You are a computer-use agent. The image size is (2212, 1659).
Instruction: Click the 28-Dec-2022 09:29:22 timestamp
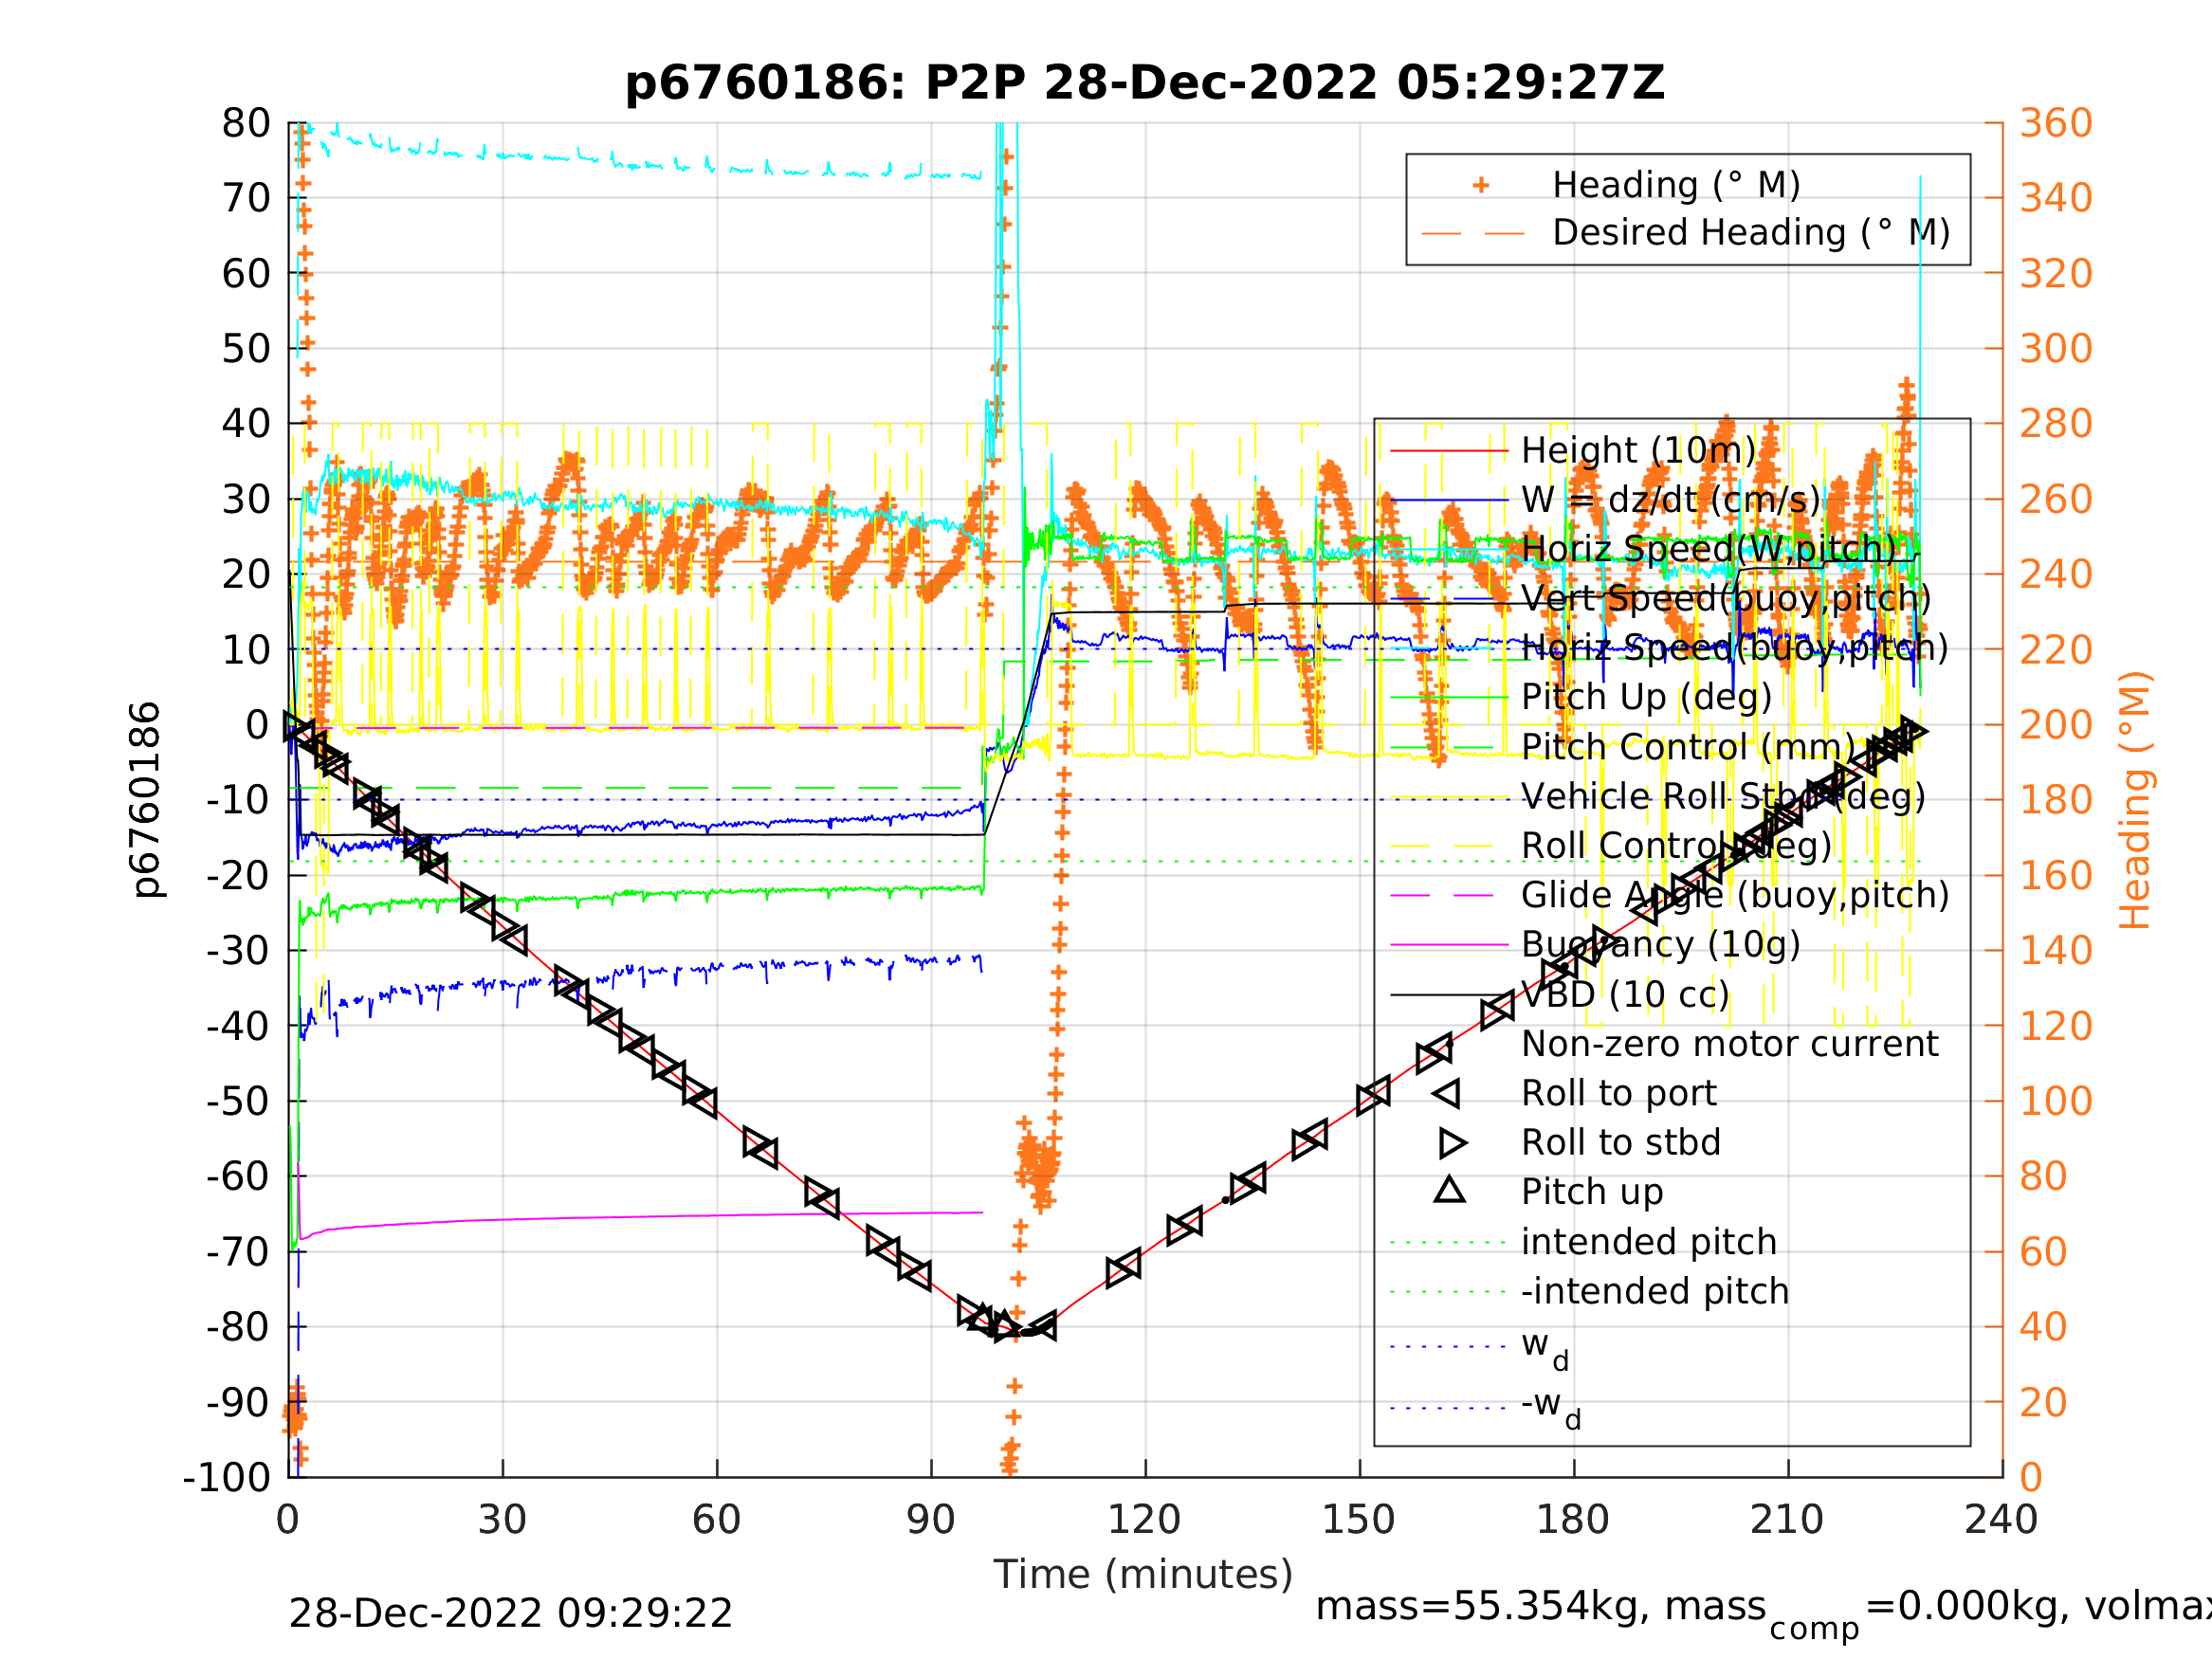pos(510,1614)
